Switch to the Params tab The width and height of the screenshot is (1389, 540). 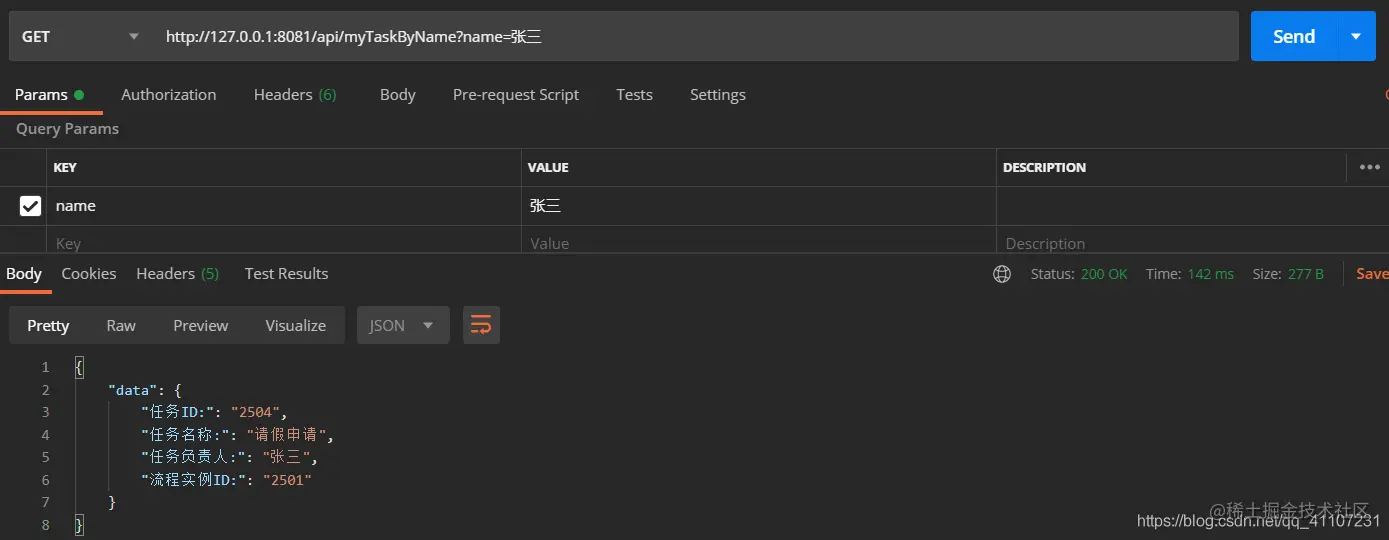pos(50,95)
